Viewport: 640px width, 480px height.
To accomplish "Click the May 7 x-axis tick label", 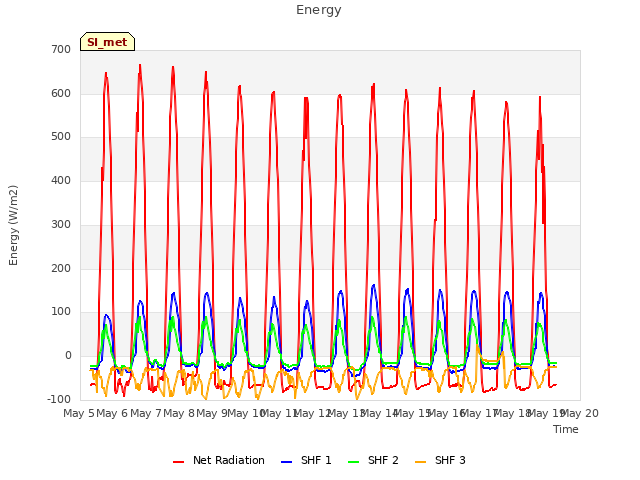I will pyautogui.click(x=146, y=413).
